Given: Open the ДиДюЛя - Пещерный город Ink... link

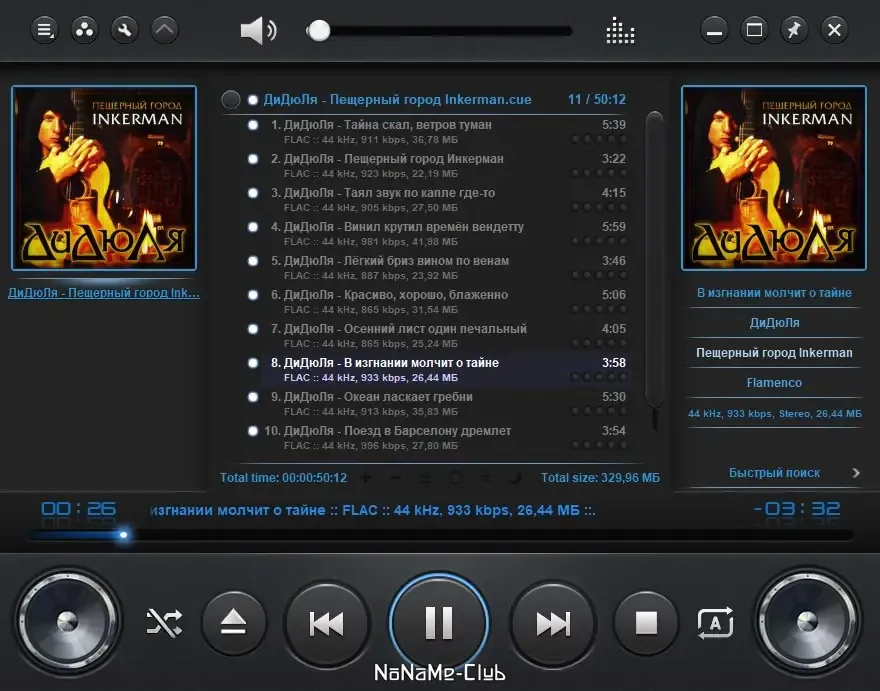Looking at the screenshot, I should click(x=104, y=293).
